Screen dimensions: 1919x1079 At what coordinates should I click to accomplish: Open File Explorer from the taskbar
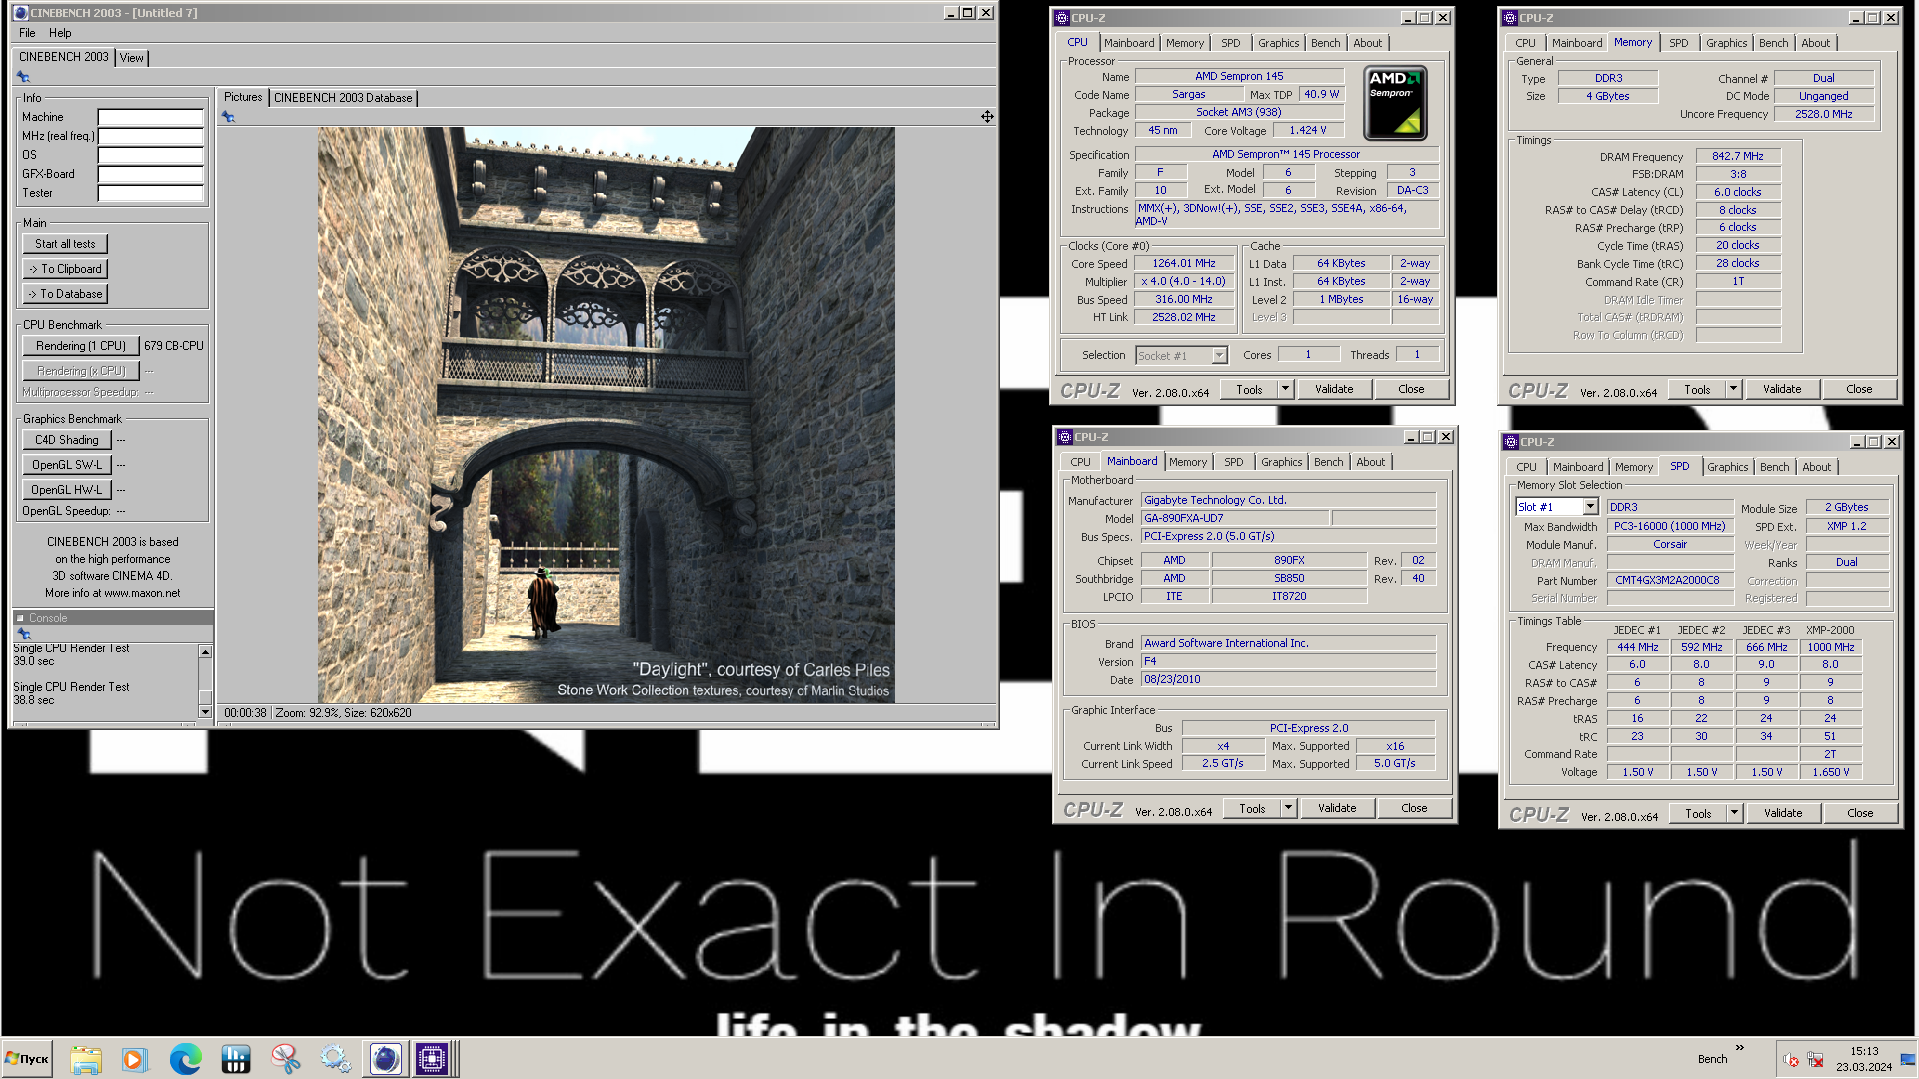pyautogui.click(x=86, y=1059)
